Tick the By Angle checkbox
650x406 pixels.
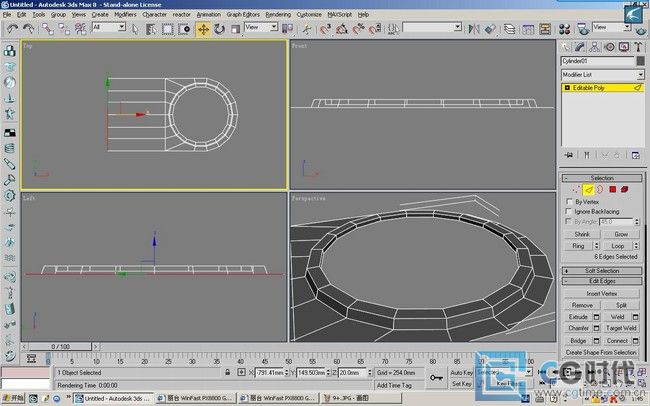tap(569, 221)
